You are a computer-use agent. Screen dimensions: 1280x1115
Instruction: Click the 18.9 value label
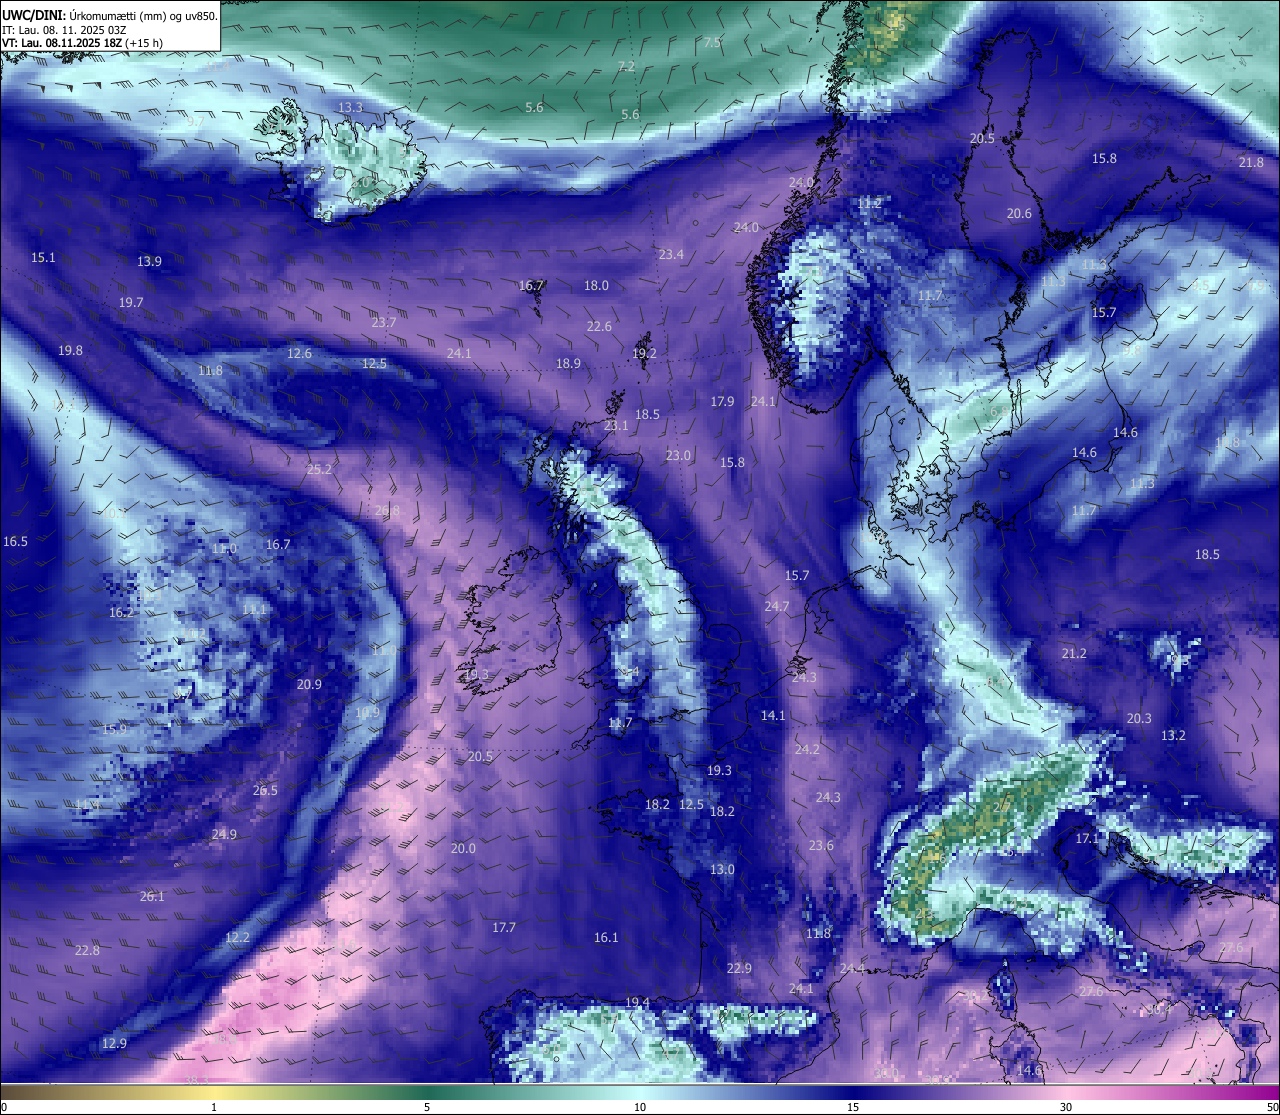click(x=568, y=363)
